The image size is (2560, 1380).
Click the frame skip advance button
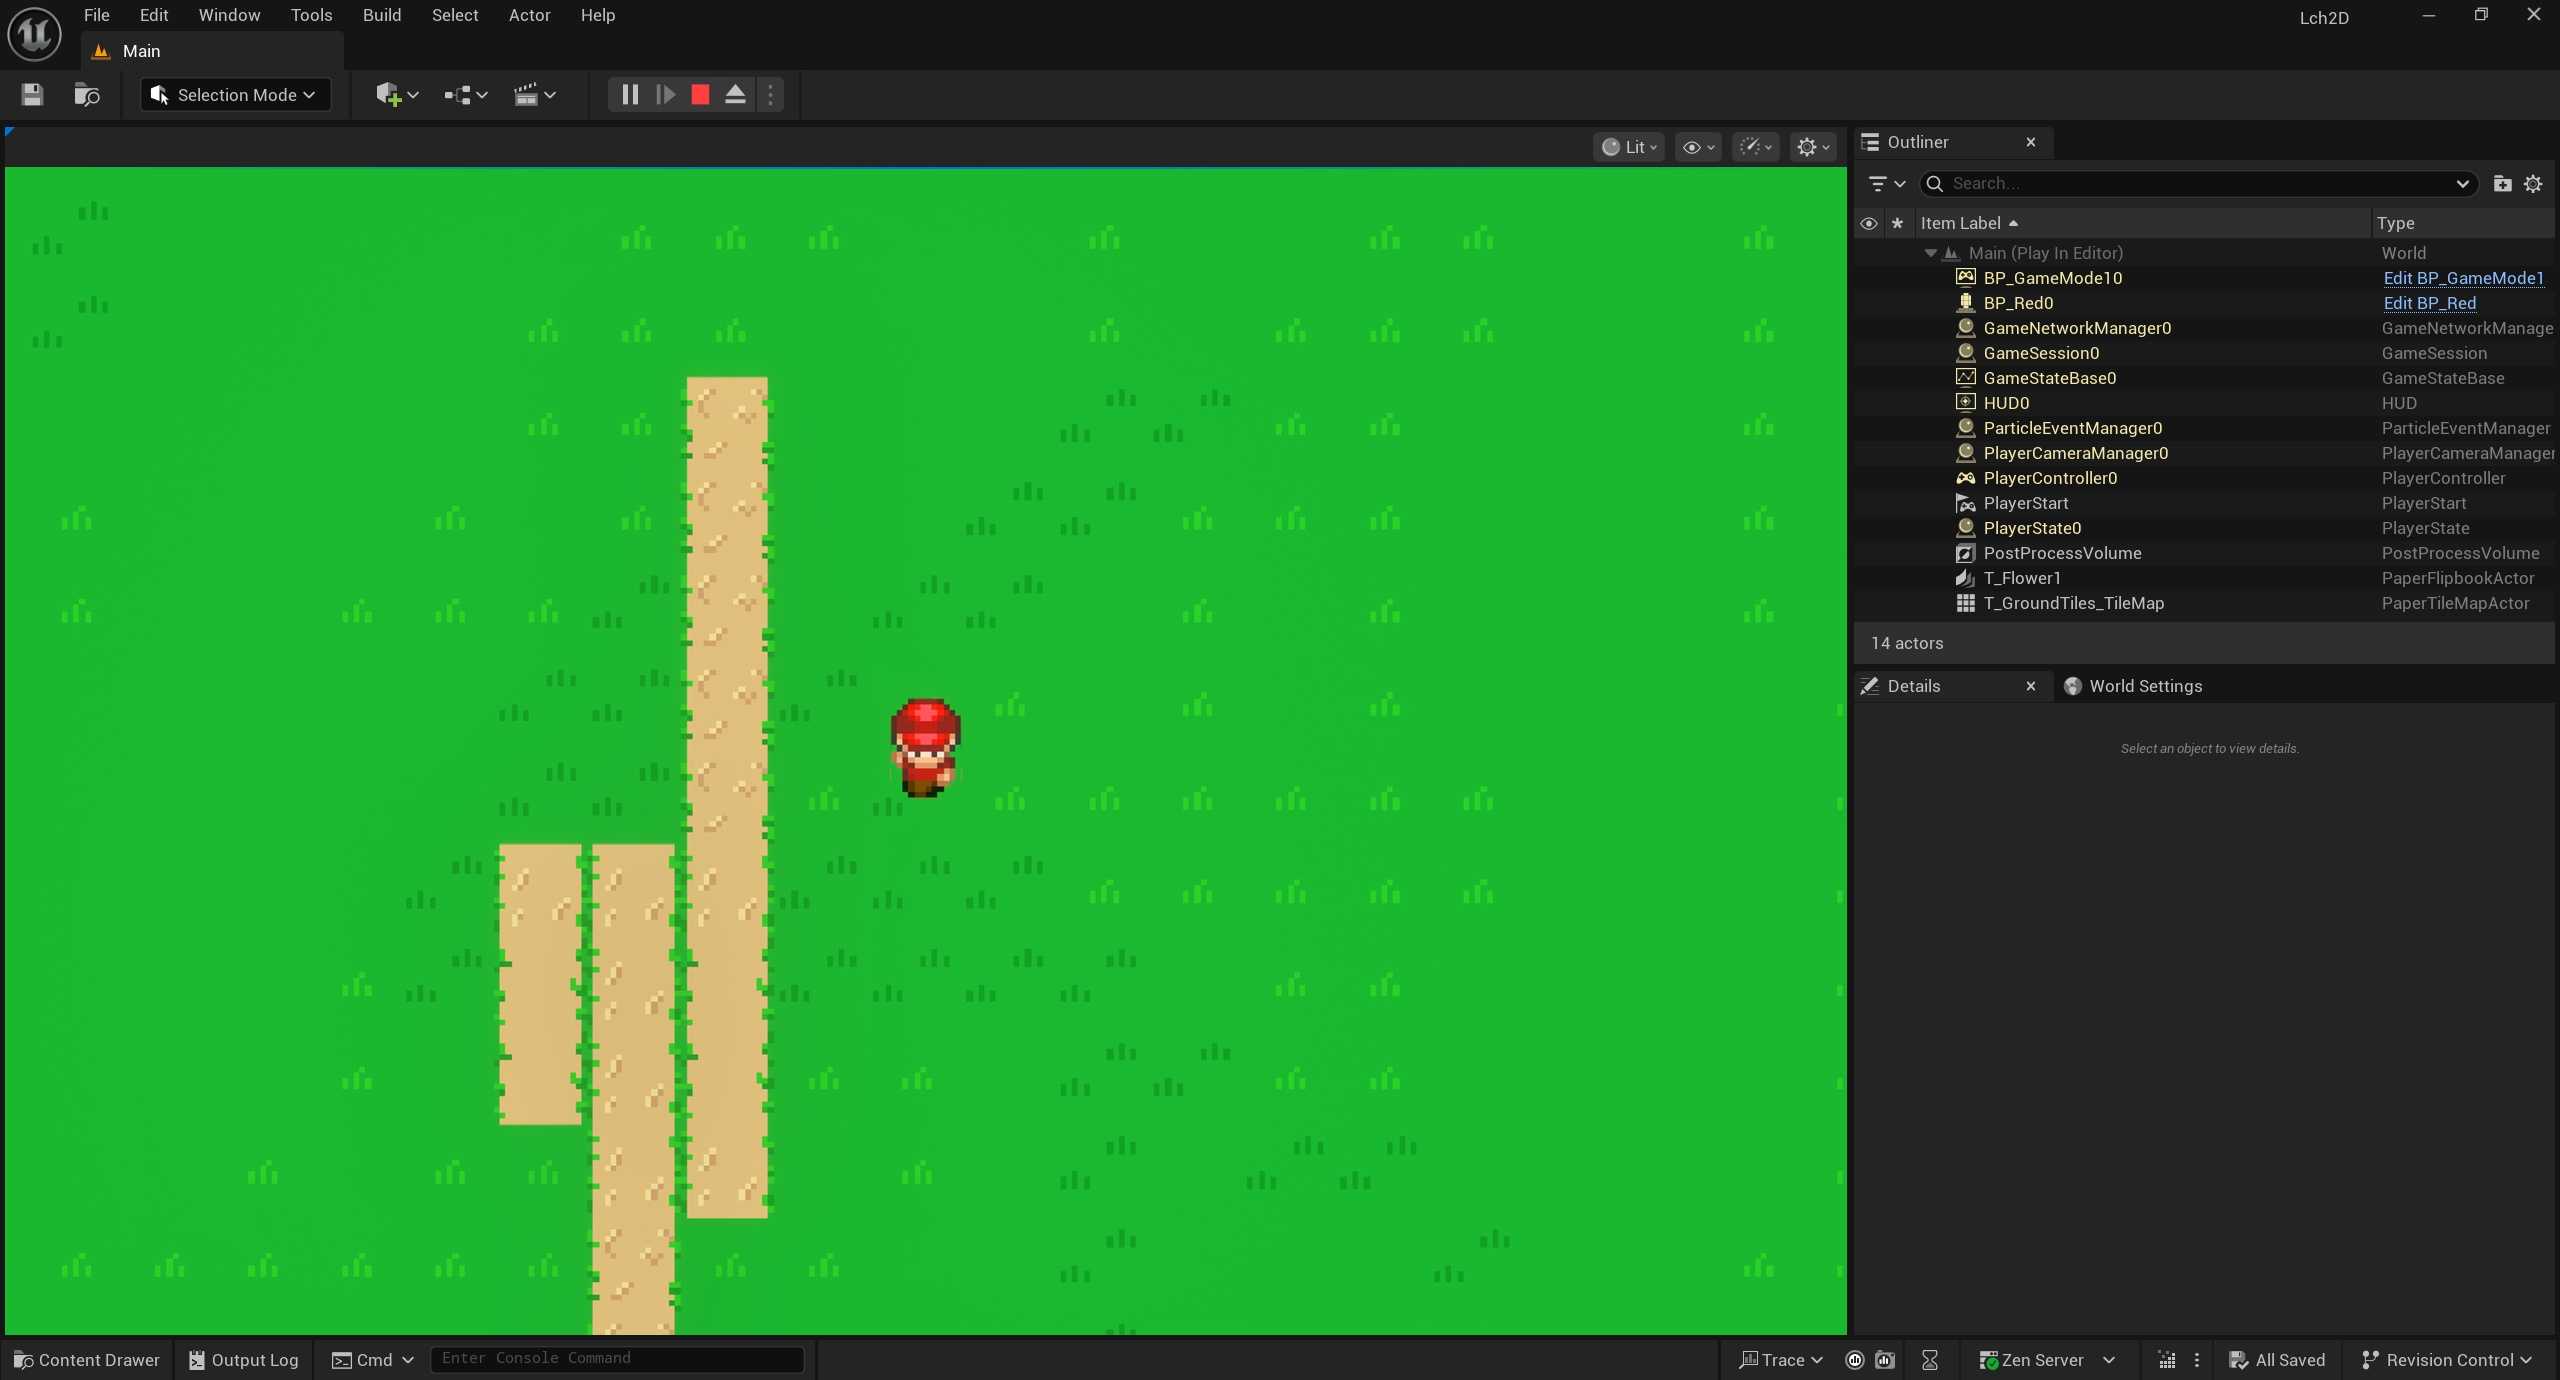[x=665, y=95]
